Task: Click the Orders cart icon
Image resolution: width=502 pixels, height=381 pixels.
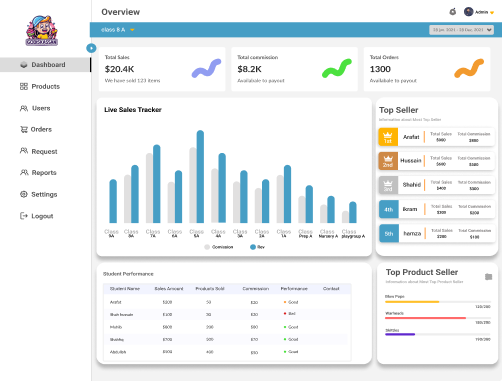Action: point(24,129)
